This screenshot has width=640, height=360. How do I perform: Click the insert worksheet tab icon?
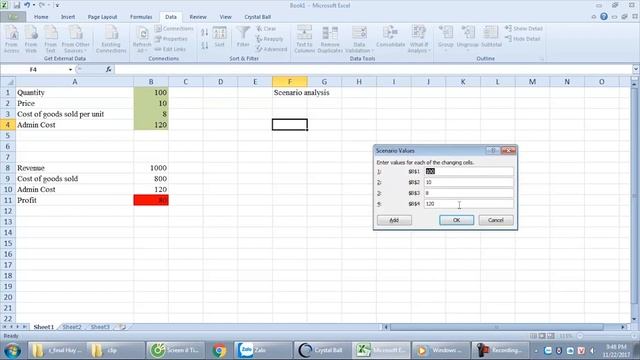point(122,327)
